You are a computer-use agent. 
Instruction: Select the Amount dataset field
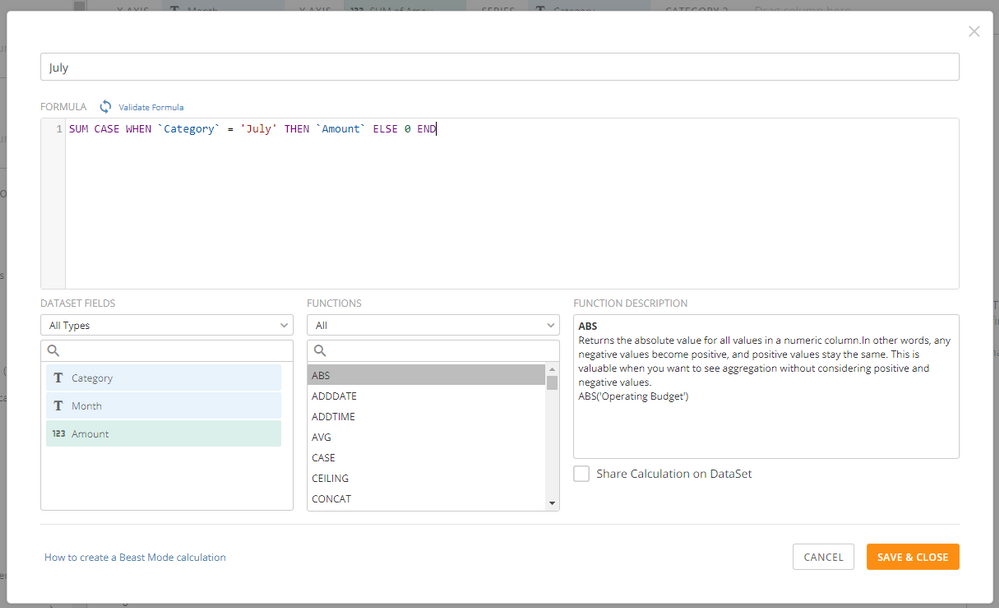pos(163,433)
